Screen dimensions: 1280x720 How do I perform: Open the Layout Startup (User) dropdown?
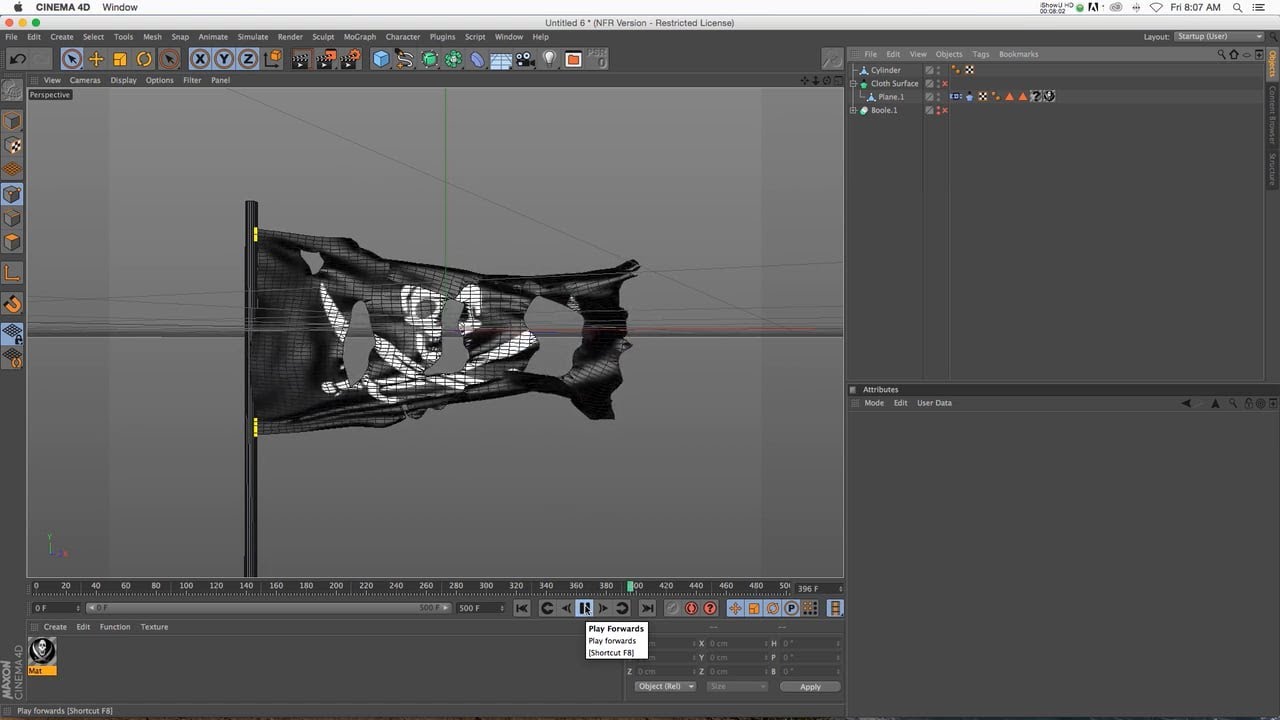(1218, 37)
